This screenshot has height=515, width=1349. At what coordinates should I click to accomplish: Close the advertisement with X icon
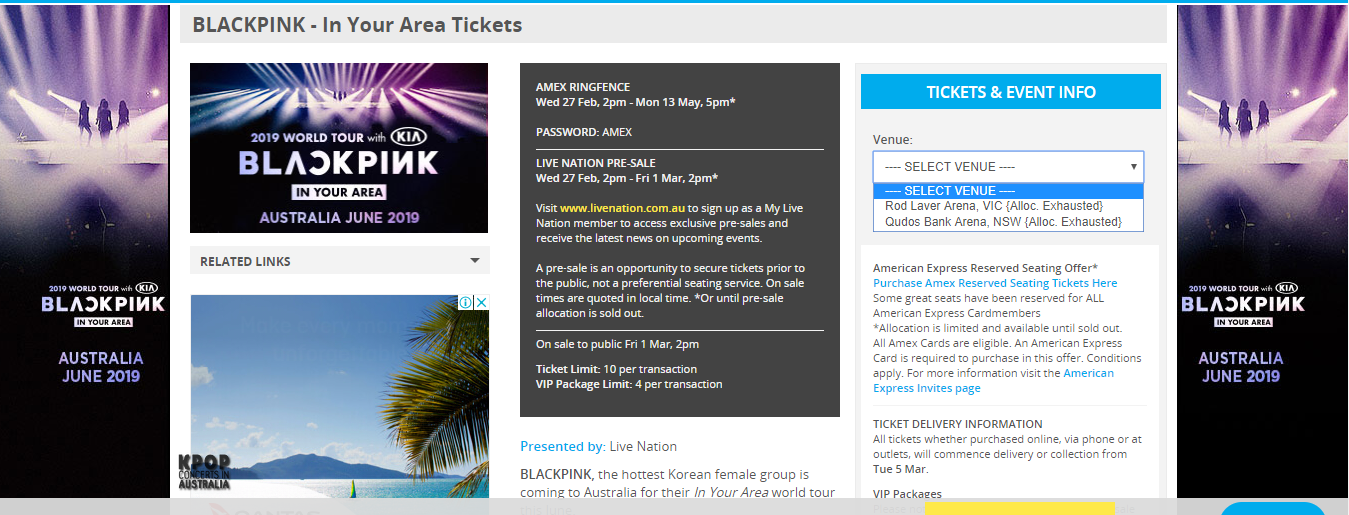pyautogui.click(x=480, y=302)
